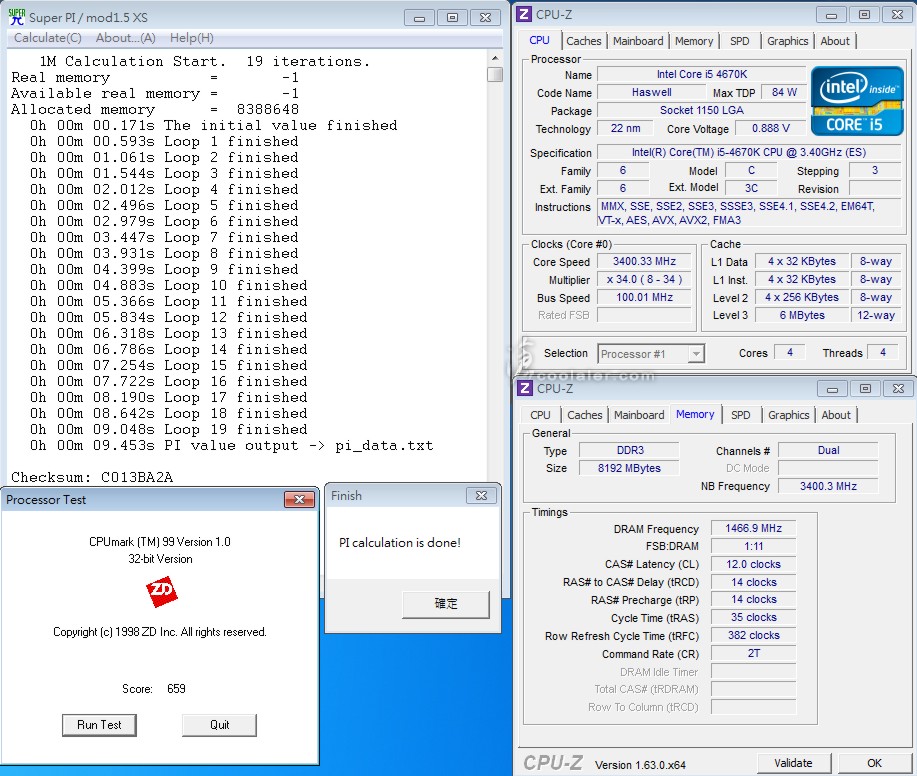The image size is (917, 776).
Task: Switch to SPD tab in upper CPU-Z window
Action: (x=740, y=41)
